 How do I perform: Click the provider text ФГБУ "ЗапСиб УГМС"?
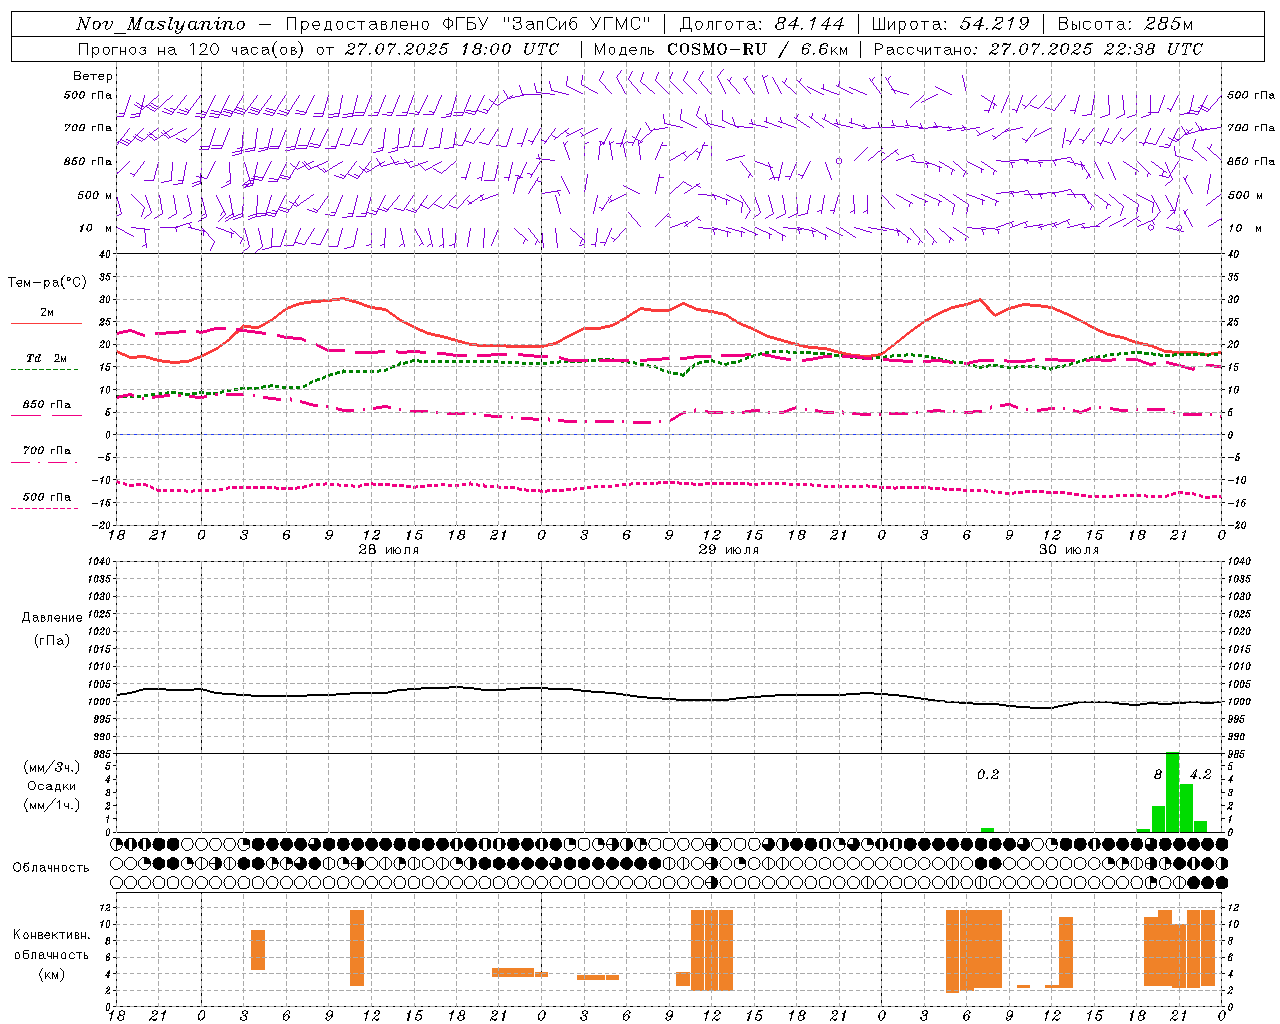coord(546,24)
